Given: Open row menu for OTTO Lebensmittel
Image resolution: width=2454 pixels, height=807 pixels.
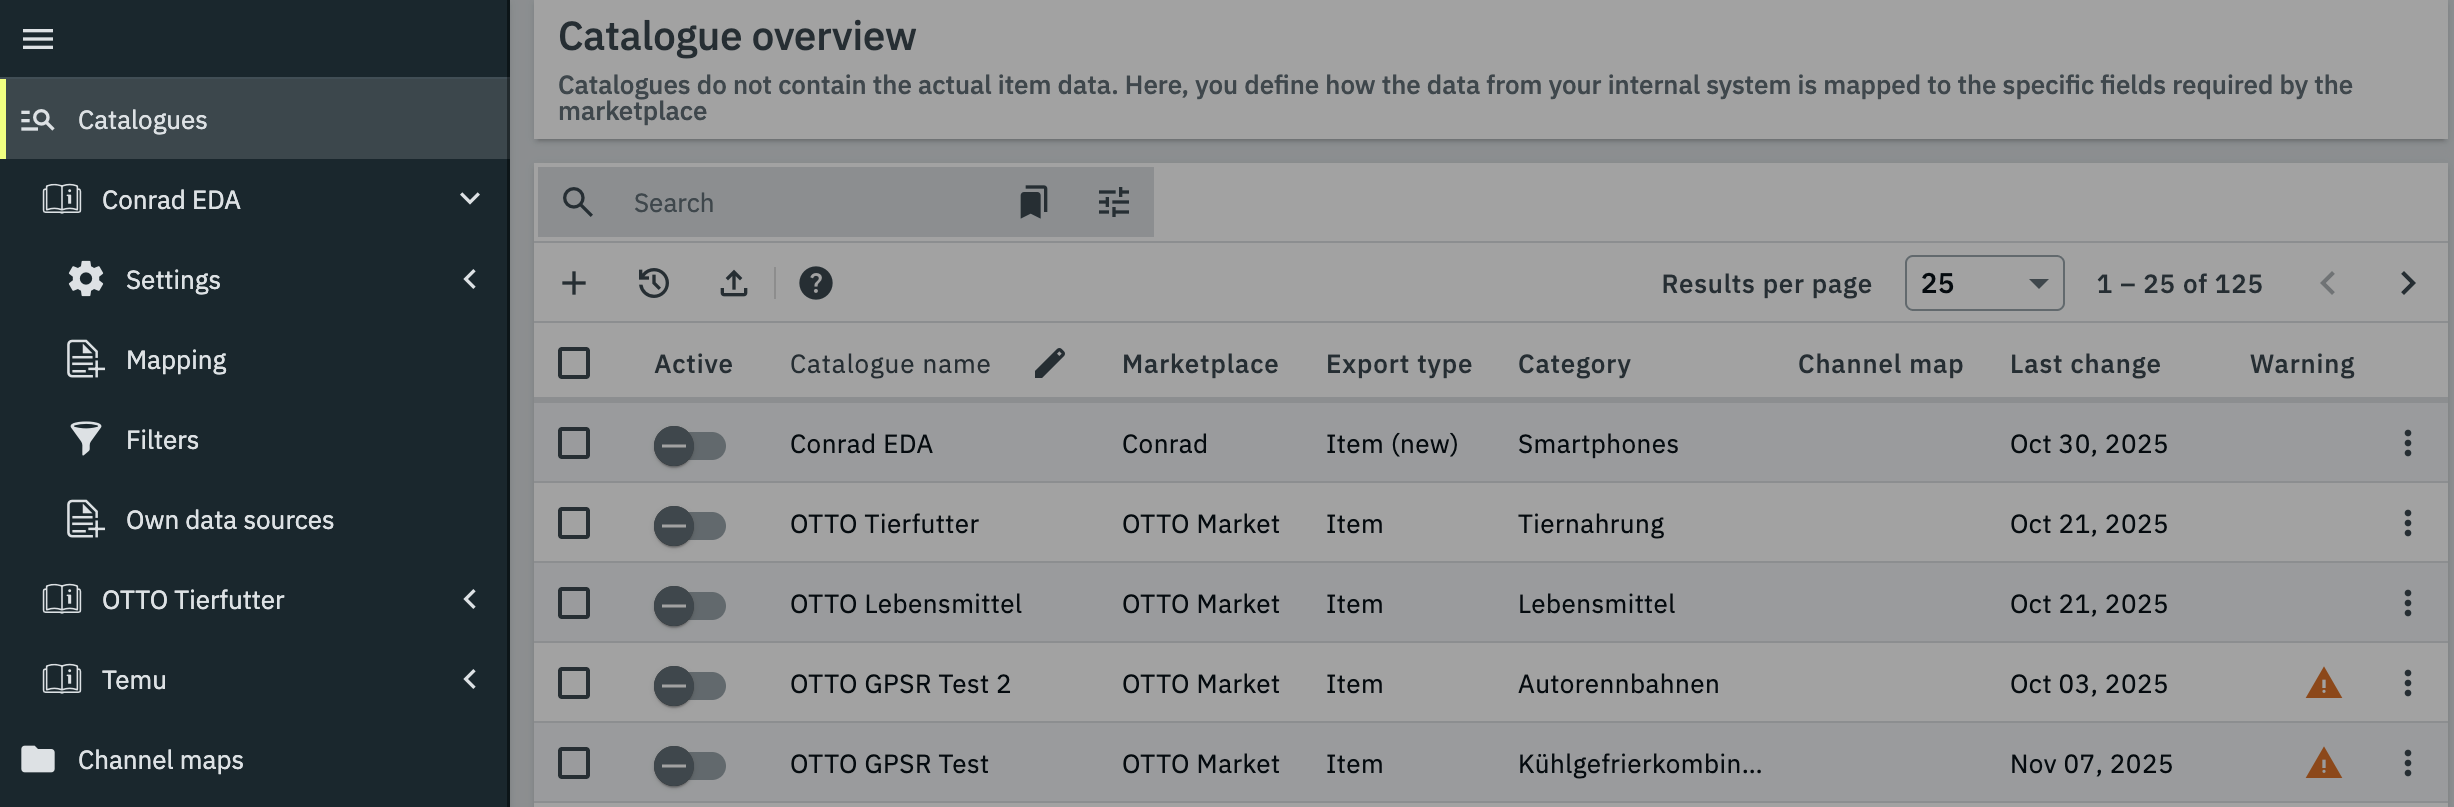Looking at the screenshot, I should (2408, 603).
